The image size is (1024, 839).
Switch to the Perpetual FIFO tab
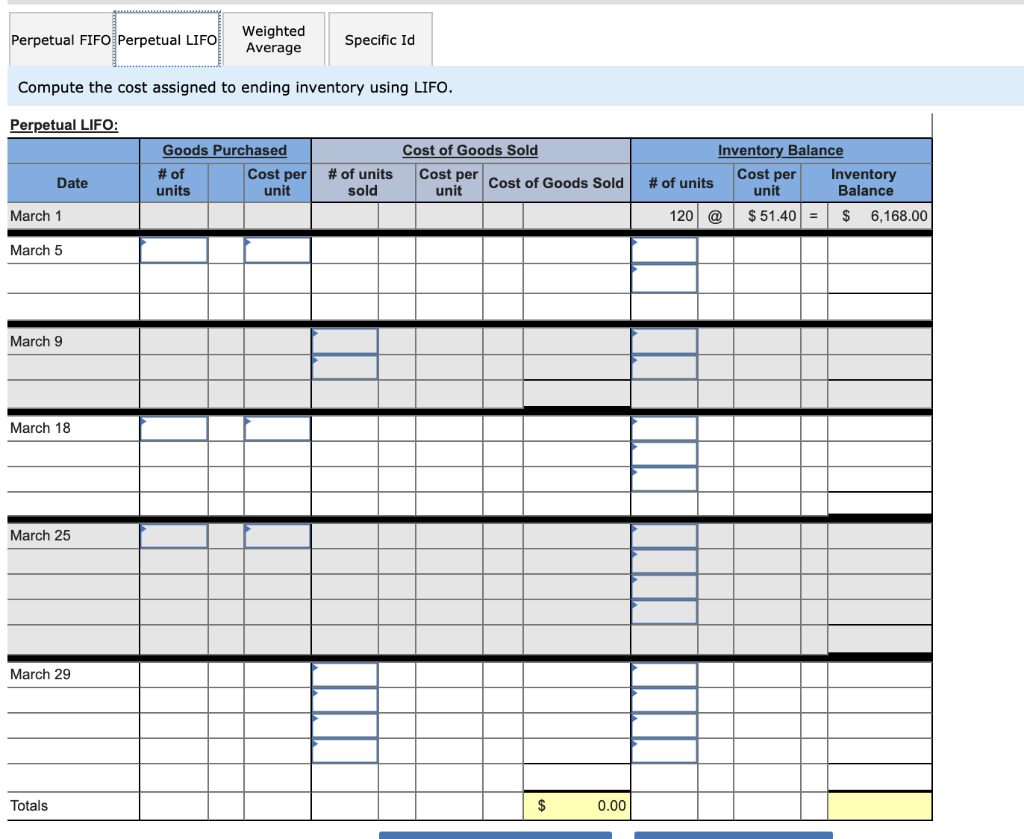(x=58, y=39)
